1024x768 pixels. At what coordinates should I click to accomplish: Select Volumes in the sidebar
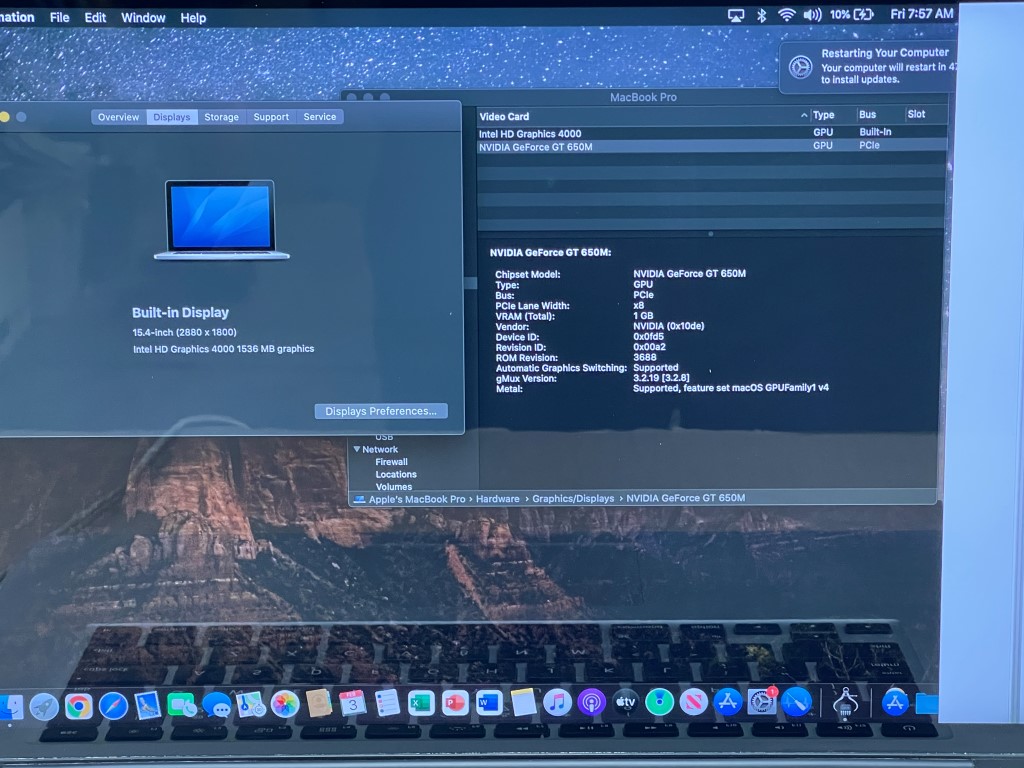tap(394, 487)
